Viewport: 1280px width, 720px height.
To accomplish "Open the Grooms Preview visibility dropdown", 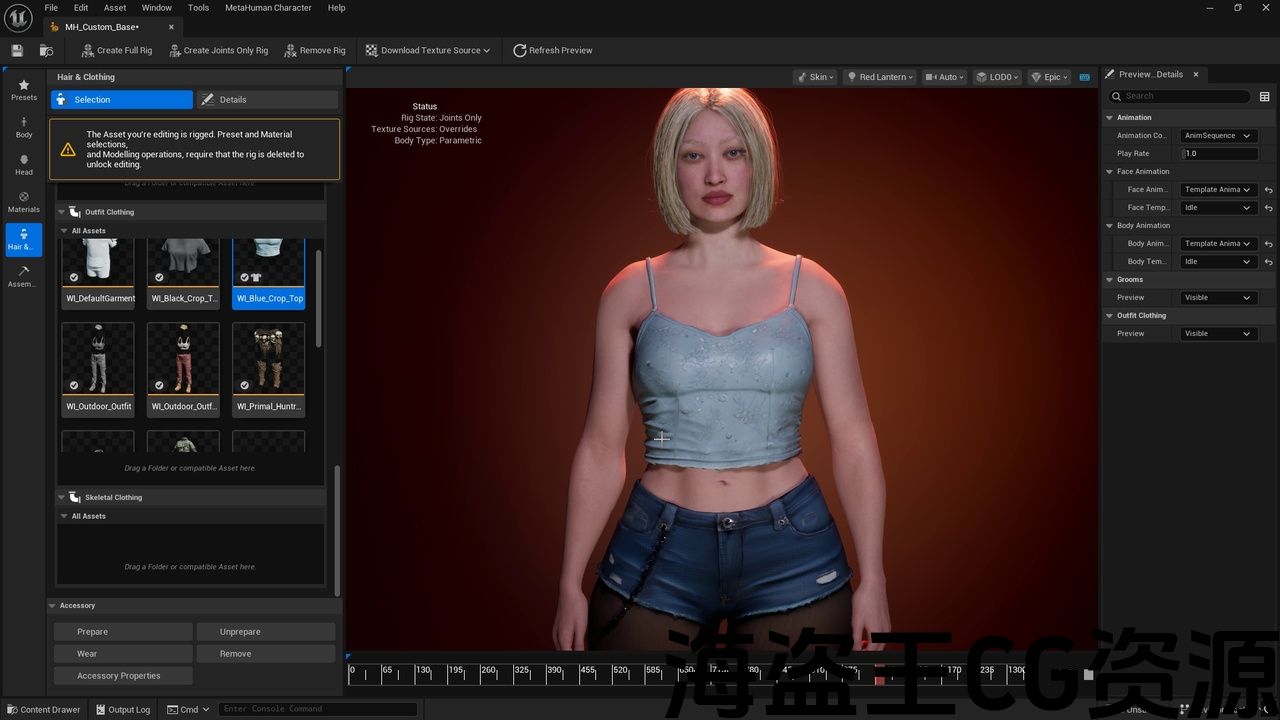I will 1217,298.
